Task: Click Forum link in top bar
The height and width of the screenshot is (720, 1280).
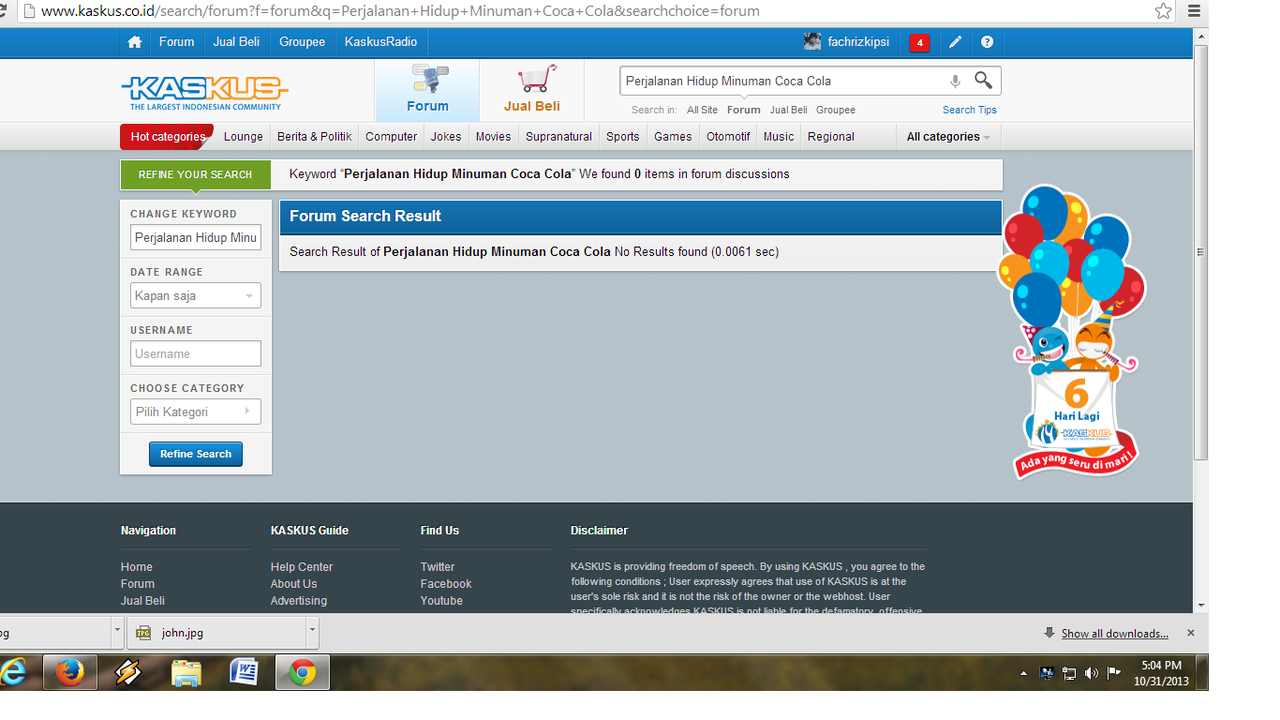Action: coord(176,42)
